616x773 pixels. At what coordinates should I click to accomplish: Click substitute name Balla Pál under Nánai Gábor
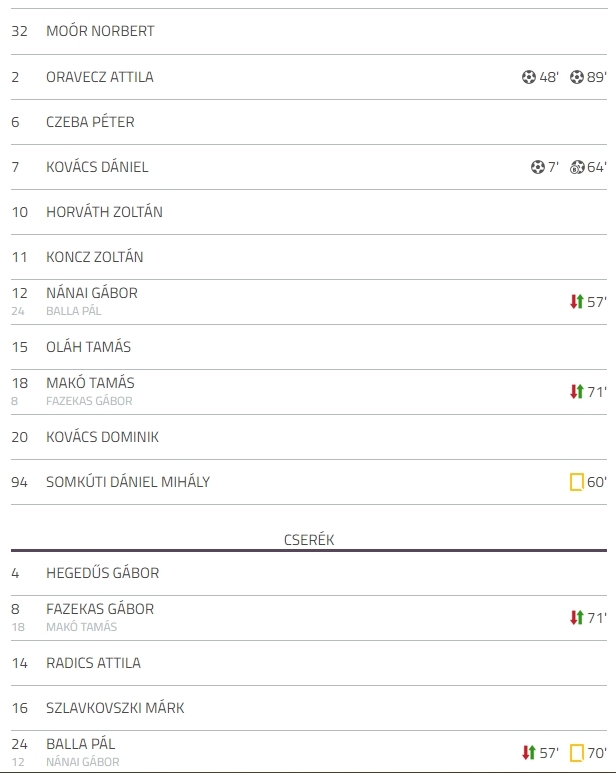[73, 311]
